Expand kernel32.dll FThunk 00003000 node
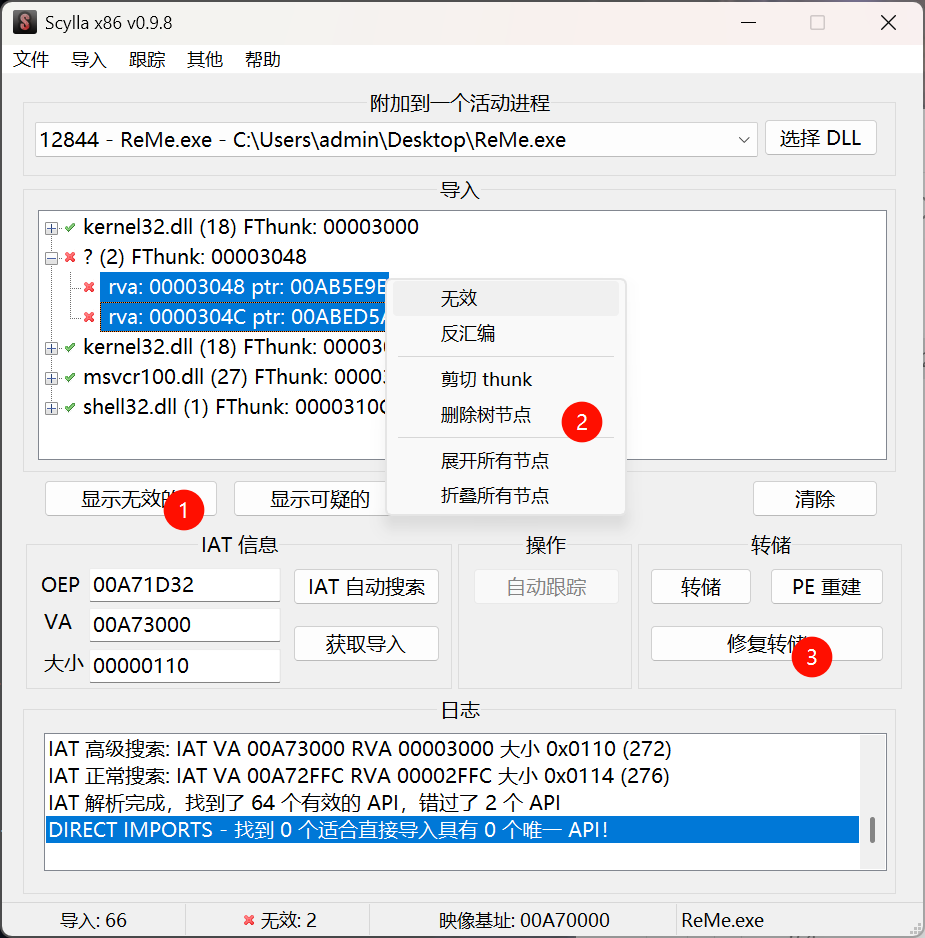This screenshot has width=925, height=938. point(51,229)
